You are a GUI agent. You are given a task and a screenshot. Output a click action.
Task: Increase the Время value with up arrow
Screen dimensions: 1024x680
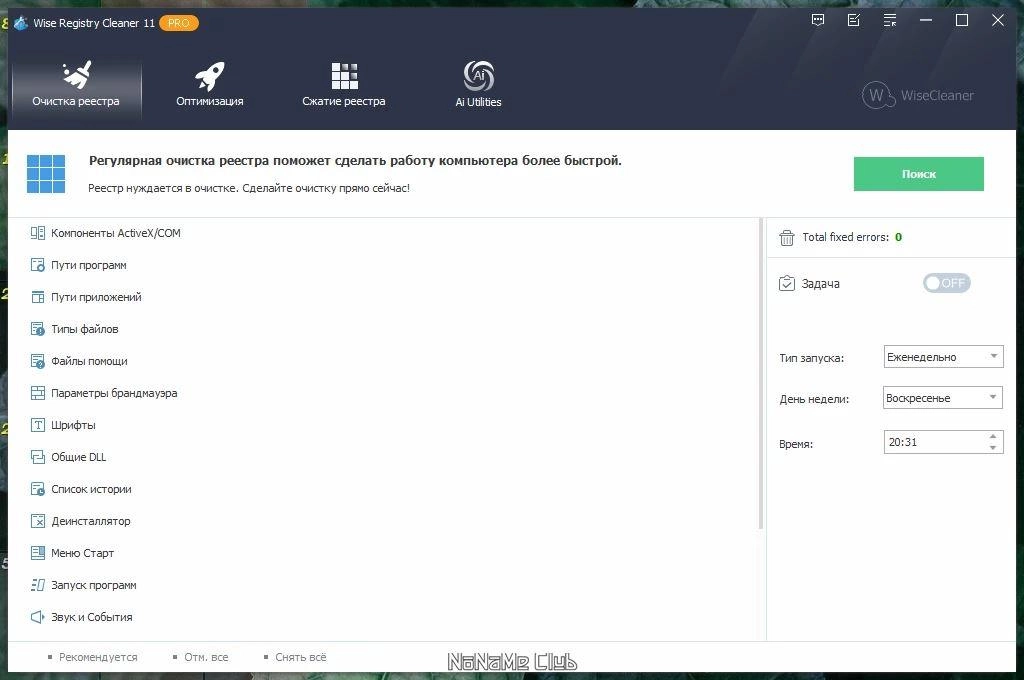[993, 436]
